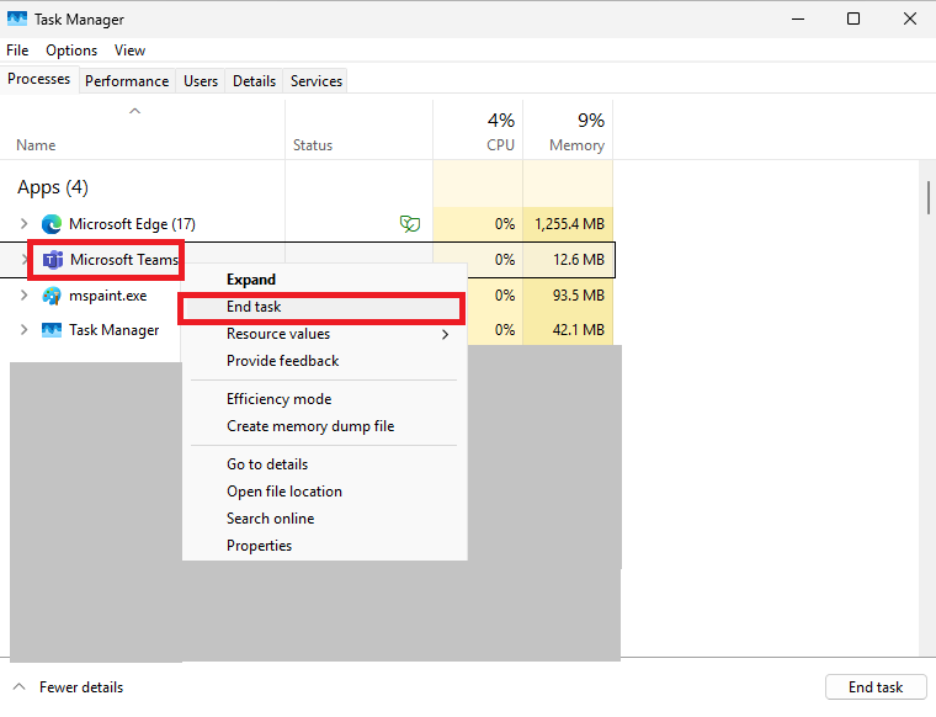Screen dimensions: 936x717
Task: Open the Options menu
Action: tap(71, 50)
